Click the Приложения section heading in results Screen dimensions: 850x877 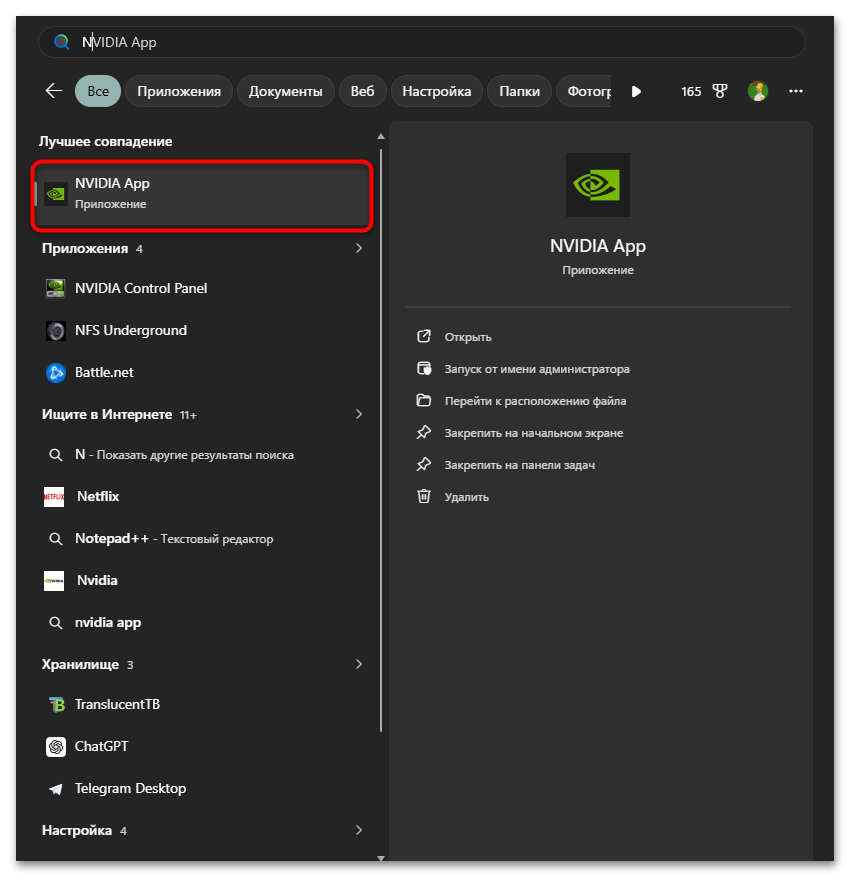(x=85, y=248)
